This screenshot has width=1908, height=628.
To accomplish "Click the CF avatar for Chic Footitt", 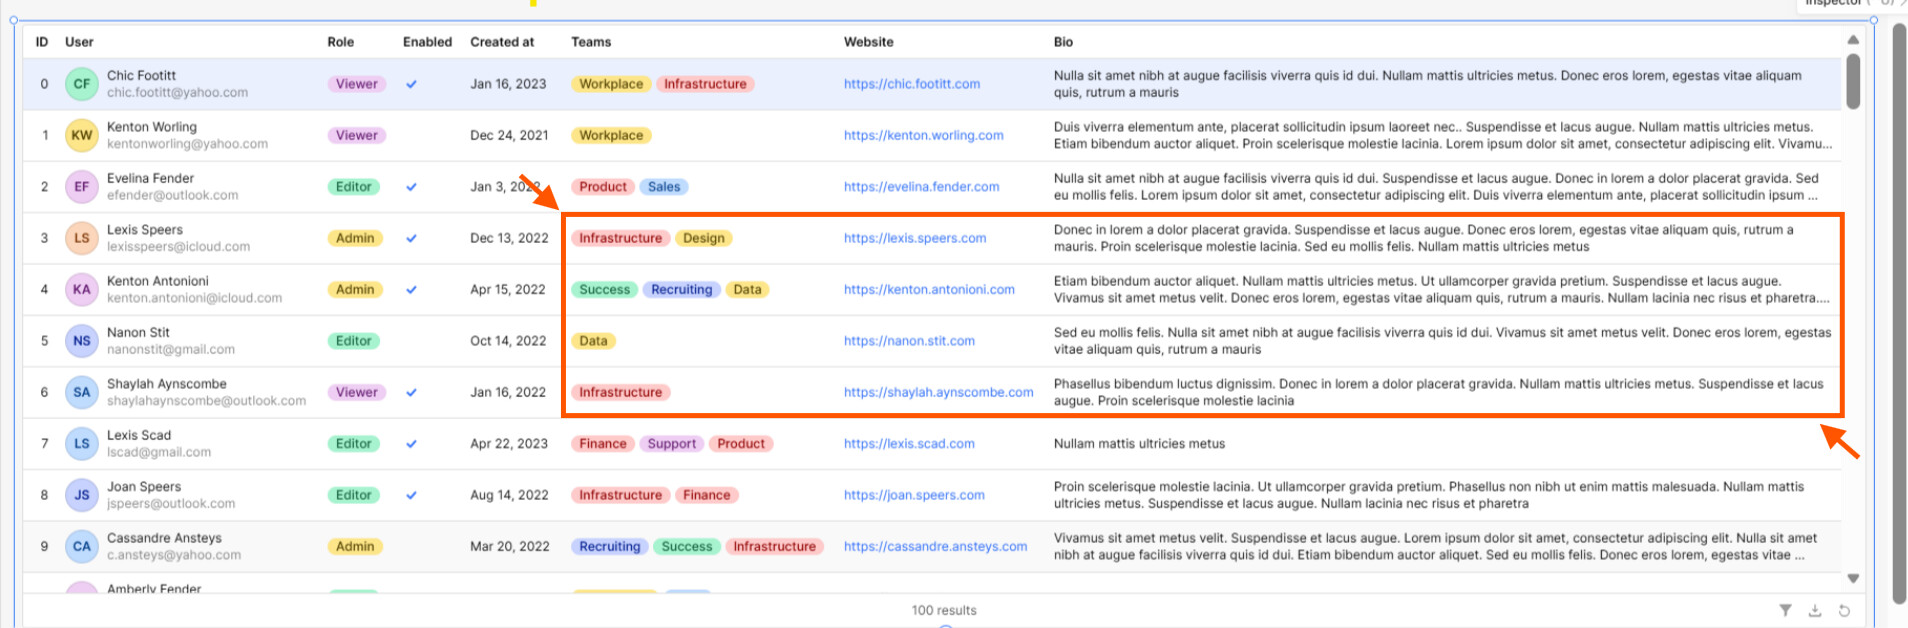I will pyautogui.click(x=81, y=84).
